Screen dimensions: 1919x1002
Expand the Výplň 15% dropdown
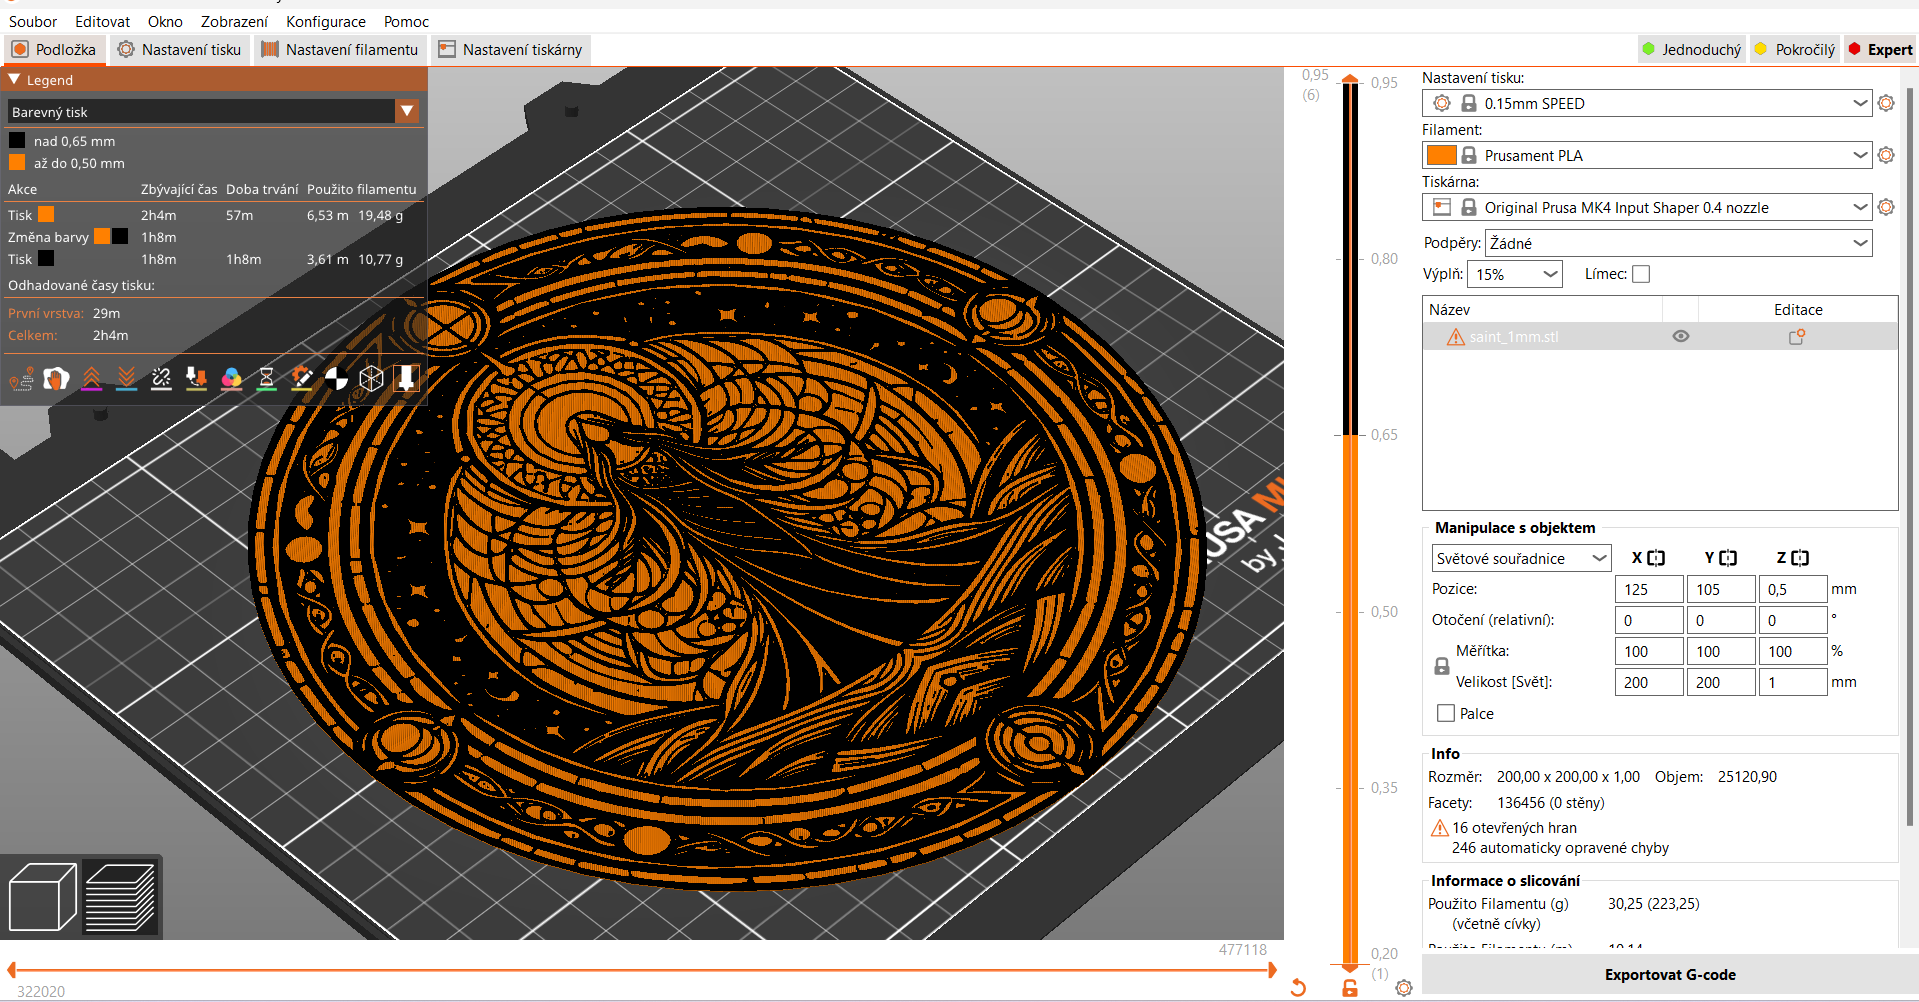1514,274
